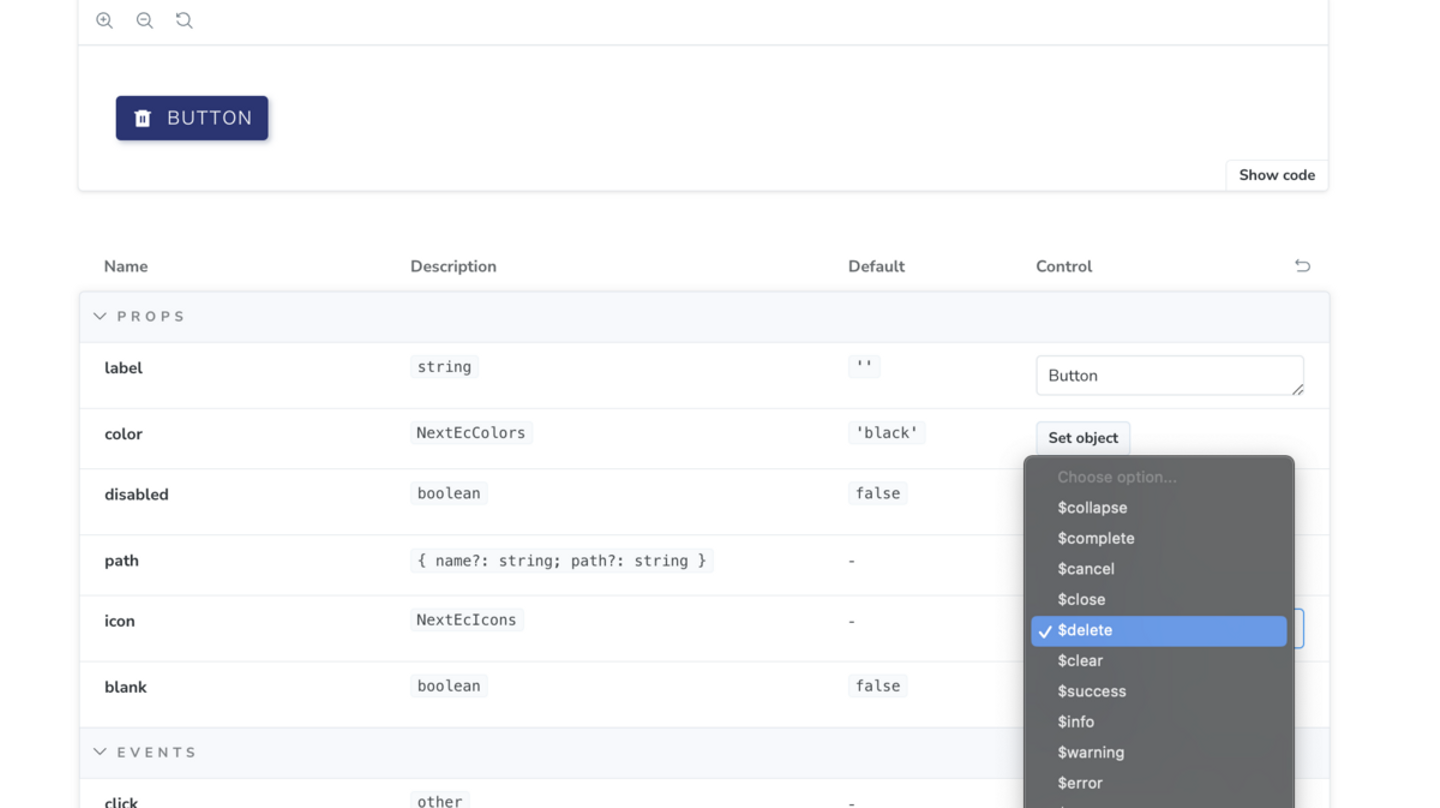
Task: Click the zoom in magnifier icon
Action: click(x=104, y=20)
